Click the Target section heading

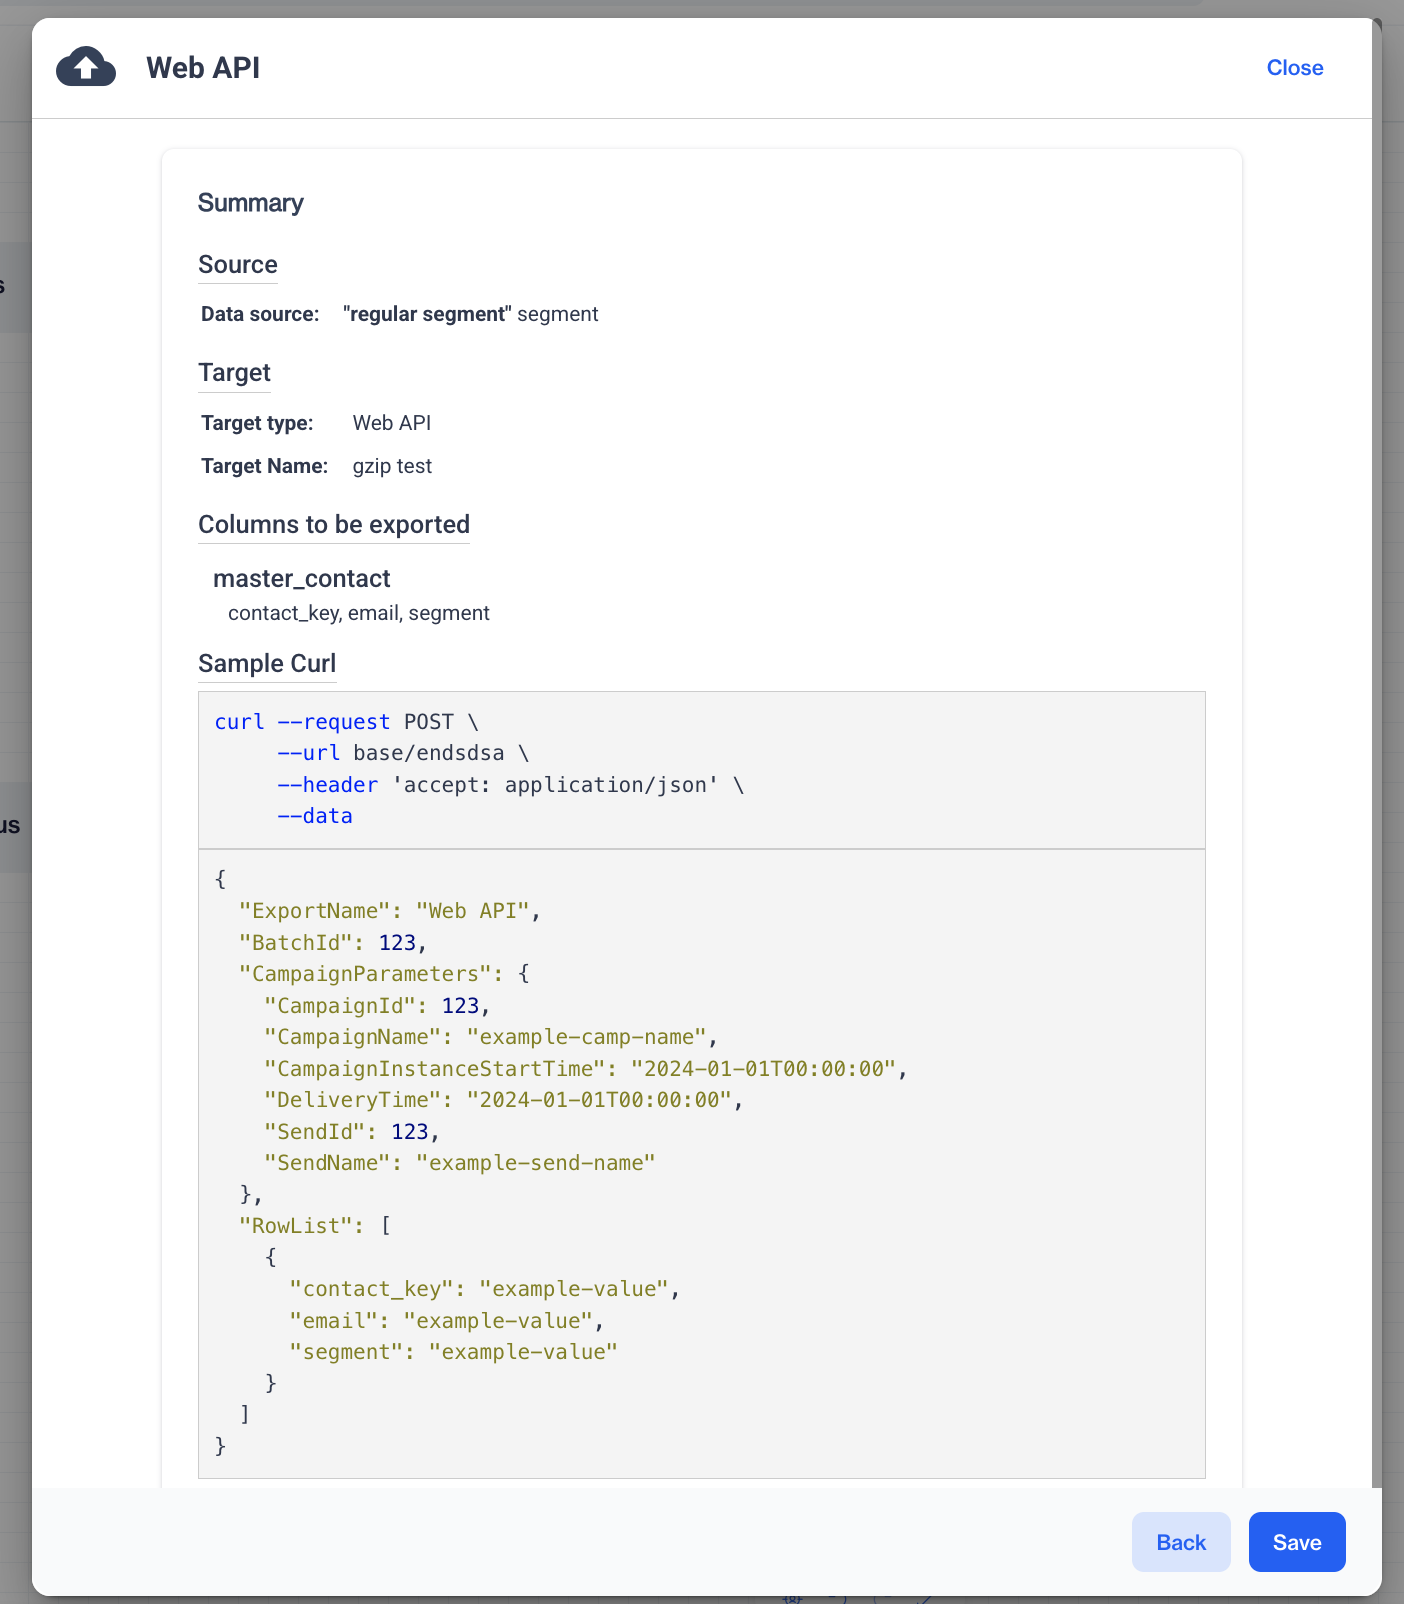234,373
